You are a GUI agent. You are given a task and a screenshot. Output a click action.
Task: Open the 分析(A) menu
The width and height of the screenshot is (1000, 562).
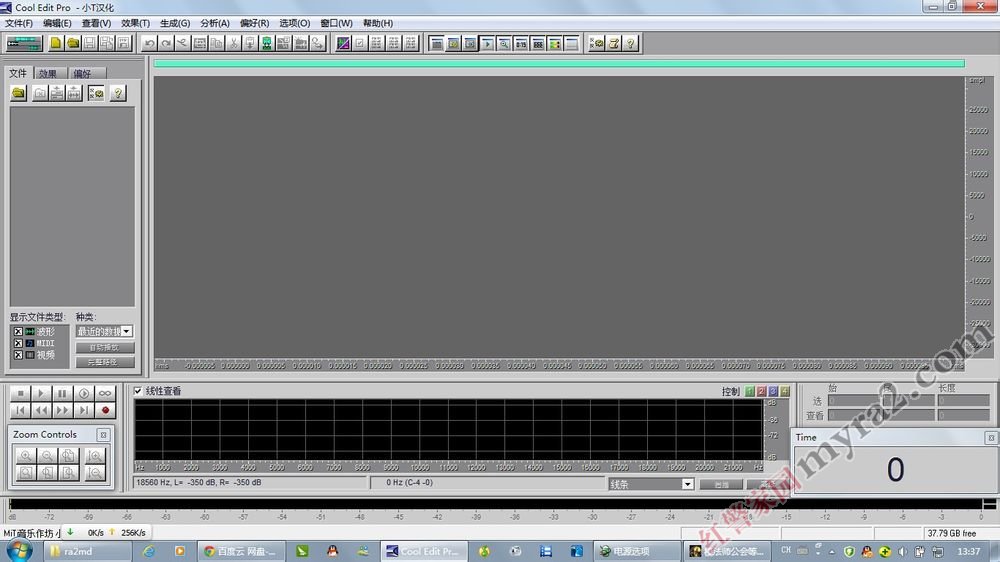tap(215, 23)
